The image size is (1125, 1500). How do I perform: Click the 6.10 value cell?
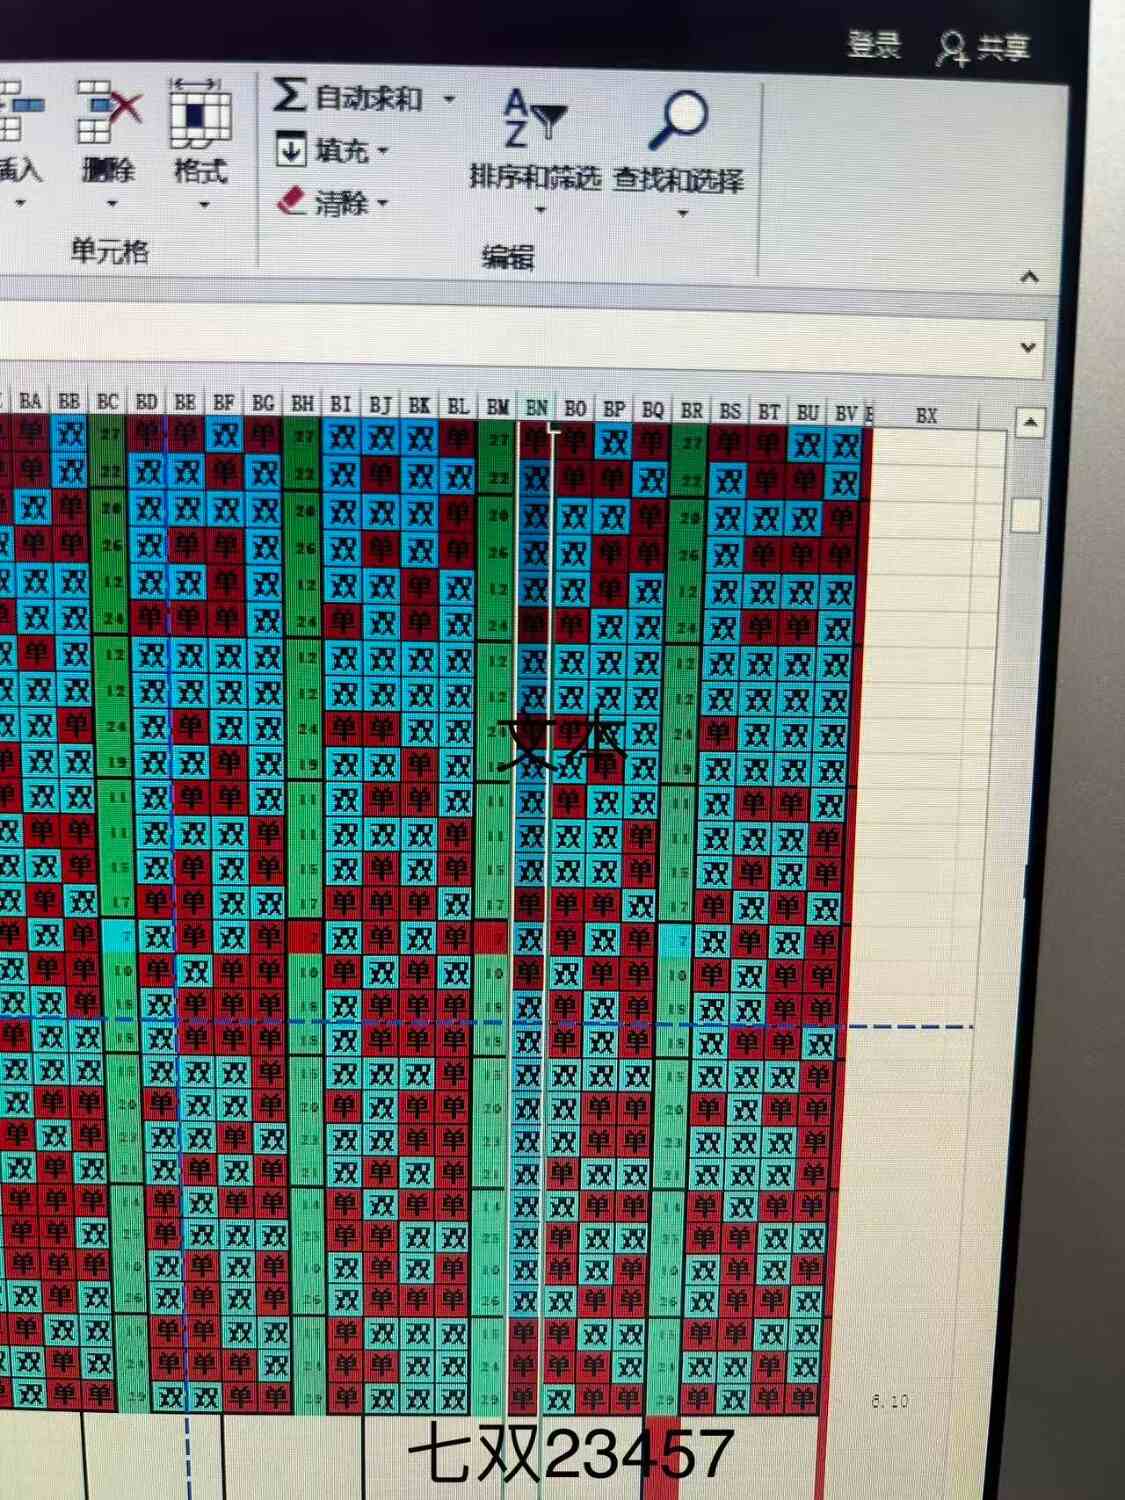pos(889,1401)
